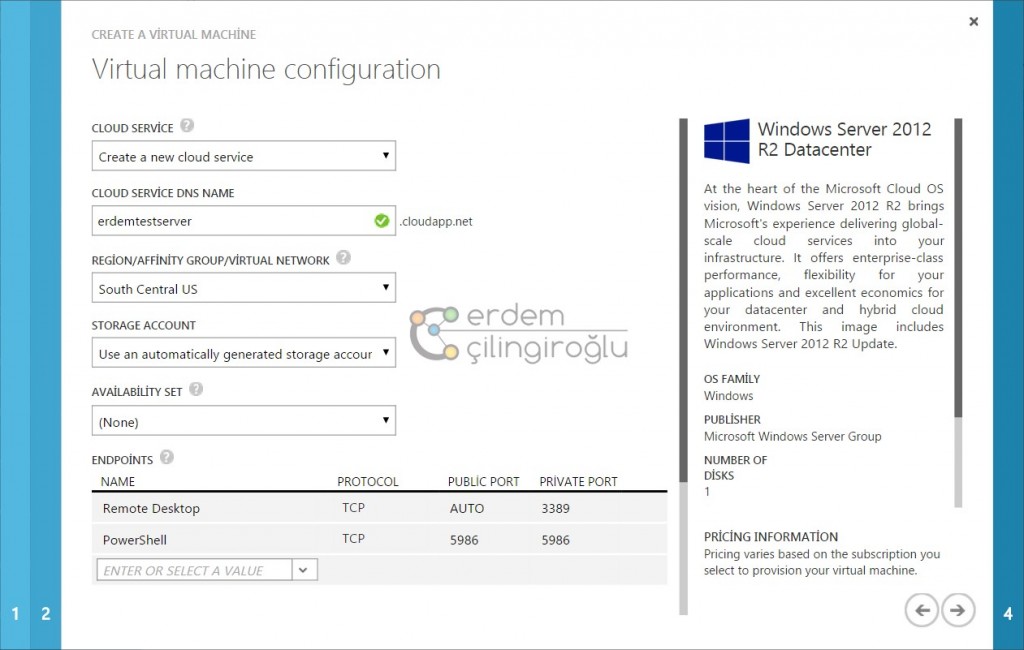Jump to wizard step 1
This screenshot has width=1024, height=650.
point(15,613)
